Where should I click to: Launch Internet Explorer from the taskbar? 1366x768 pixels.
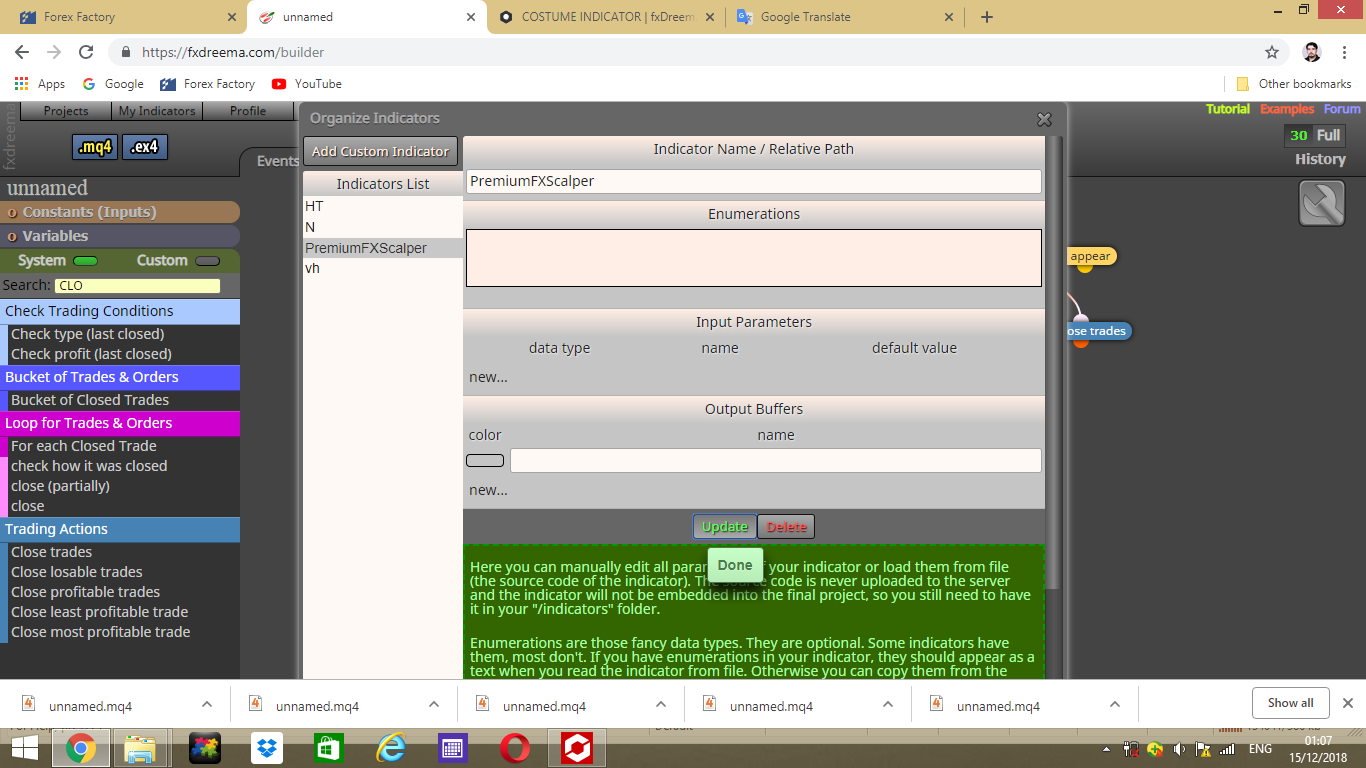[391, 748]
